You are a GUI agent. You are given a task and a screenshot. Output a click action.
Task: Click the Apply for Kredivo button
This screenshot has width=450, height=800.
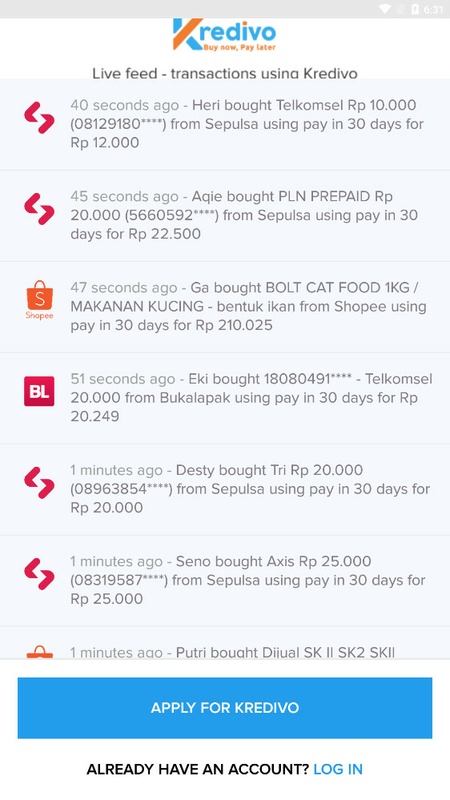[225, 708]
